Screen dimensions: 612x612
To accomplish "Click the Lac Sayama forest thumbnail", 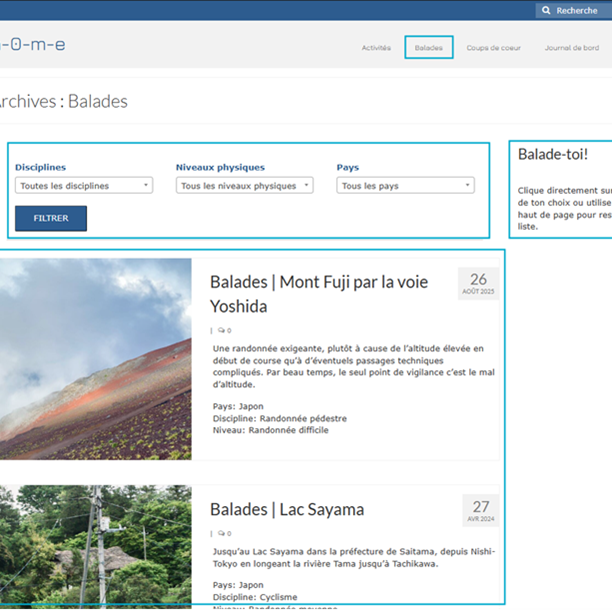I will 96,546.
